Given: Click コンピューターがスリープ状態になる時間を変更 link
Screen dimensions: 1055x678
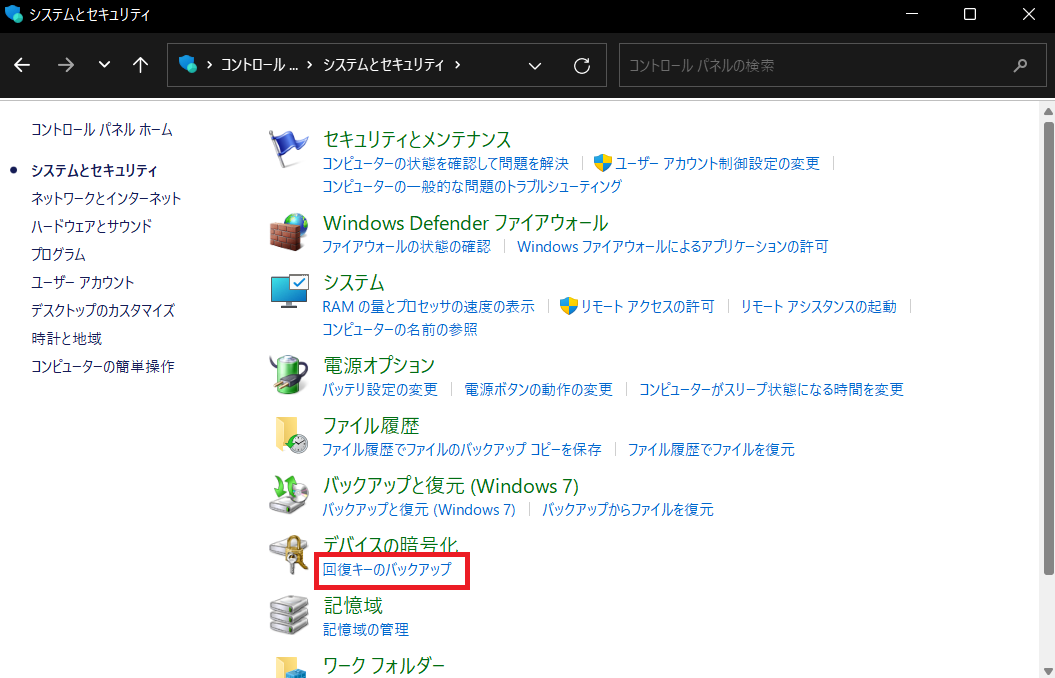Looking at the screenshot, I should click(771, 389).
